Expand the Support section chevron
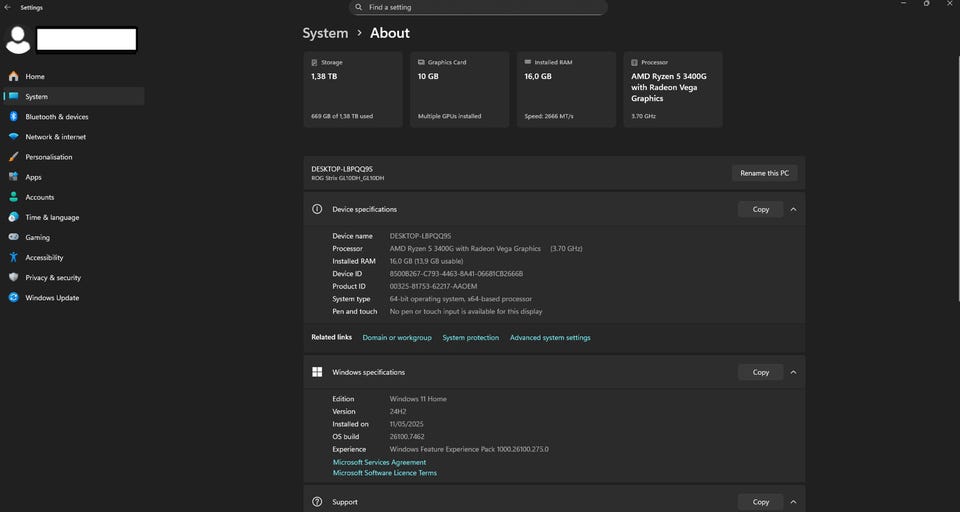The image size is (960, 512). pos(793,502)
